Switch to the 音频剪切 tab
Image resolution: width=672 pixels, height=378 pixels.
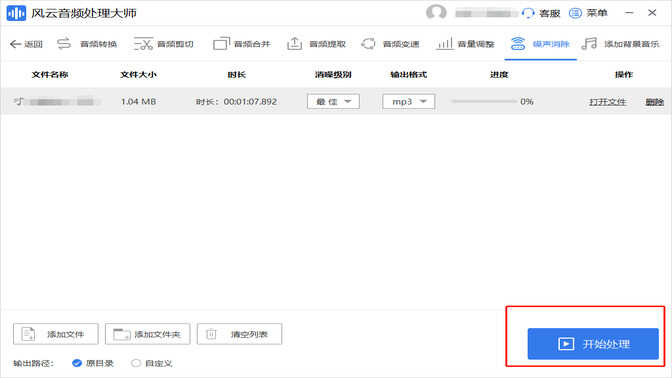coord(163,44)
